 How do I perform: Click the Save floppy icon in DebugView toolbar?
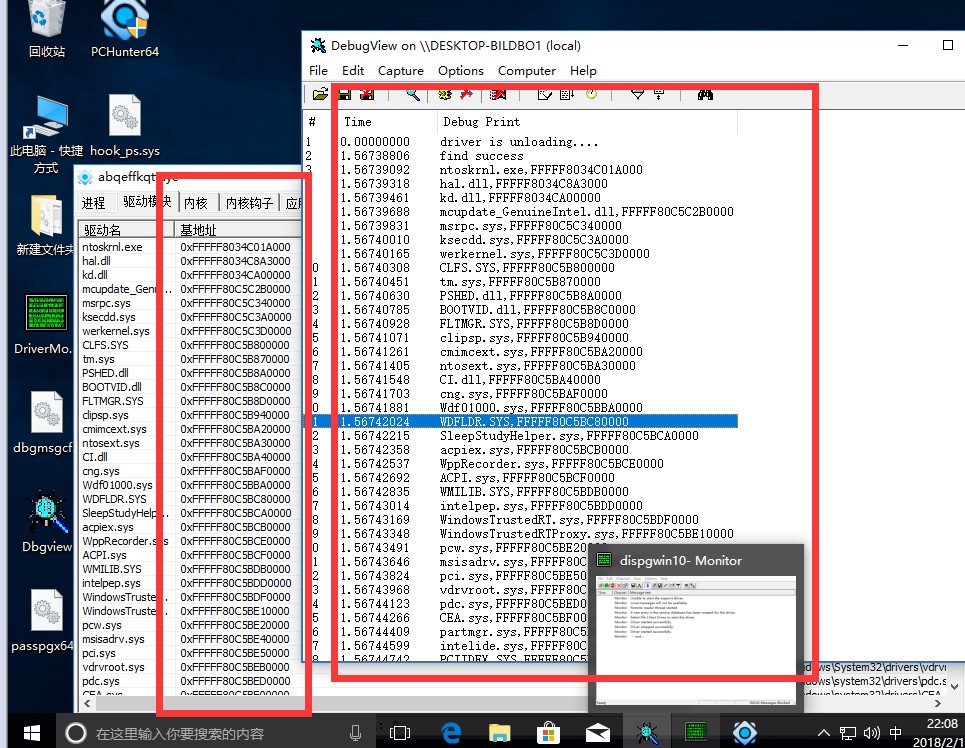[345, 94]
